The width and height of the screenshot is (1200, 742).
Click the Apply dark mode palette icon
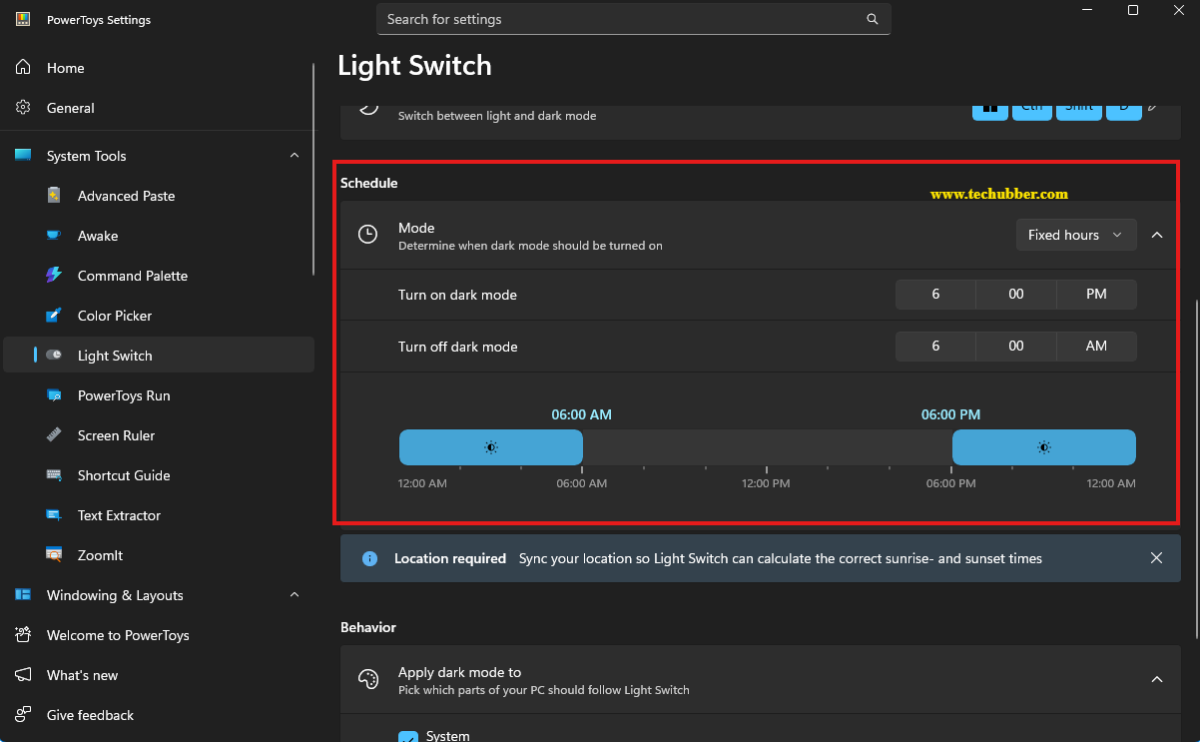(368, 680)
